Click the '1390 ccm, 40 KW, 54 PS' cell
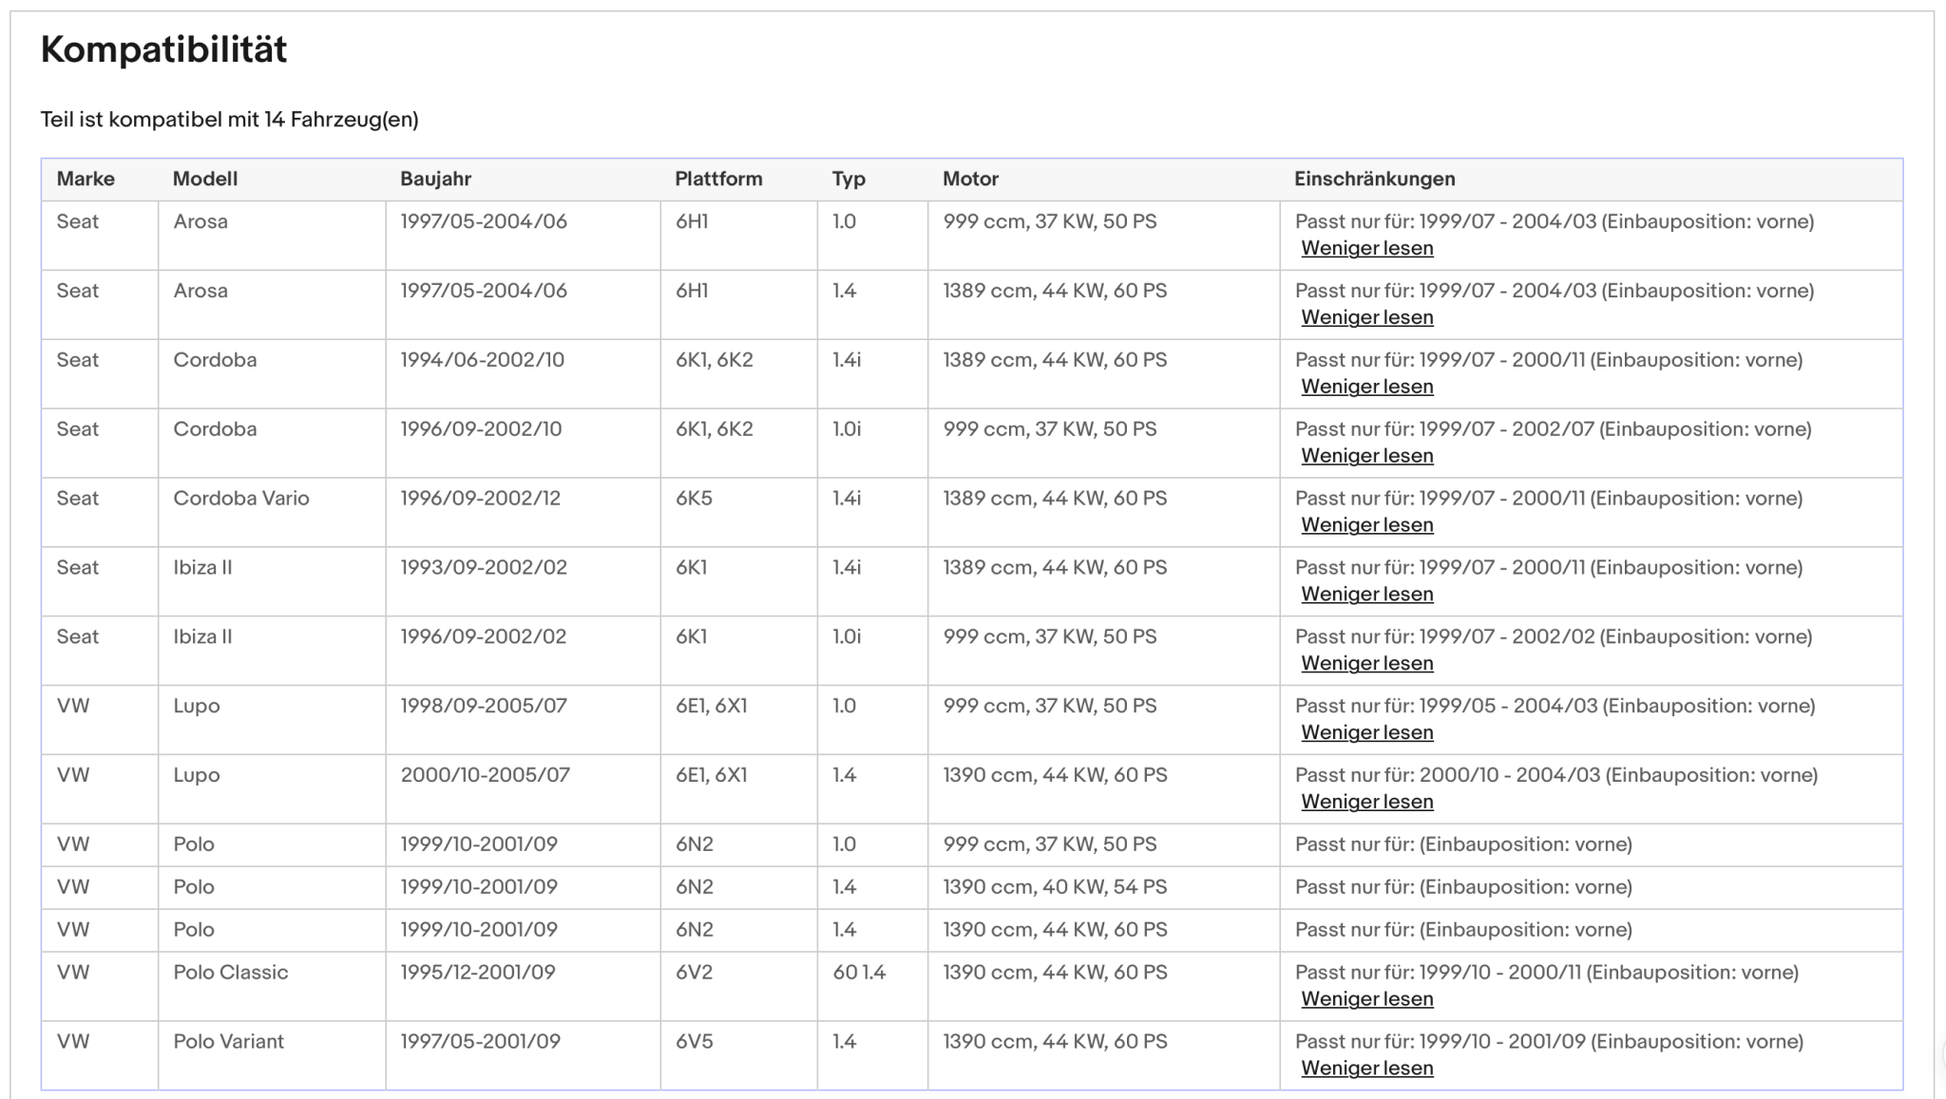Viewport: 1946px width, 1099px height. (1054, 887)
